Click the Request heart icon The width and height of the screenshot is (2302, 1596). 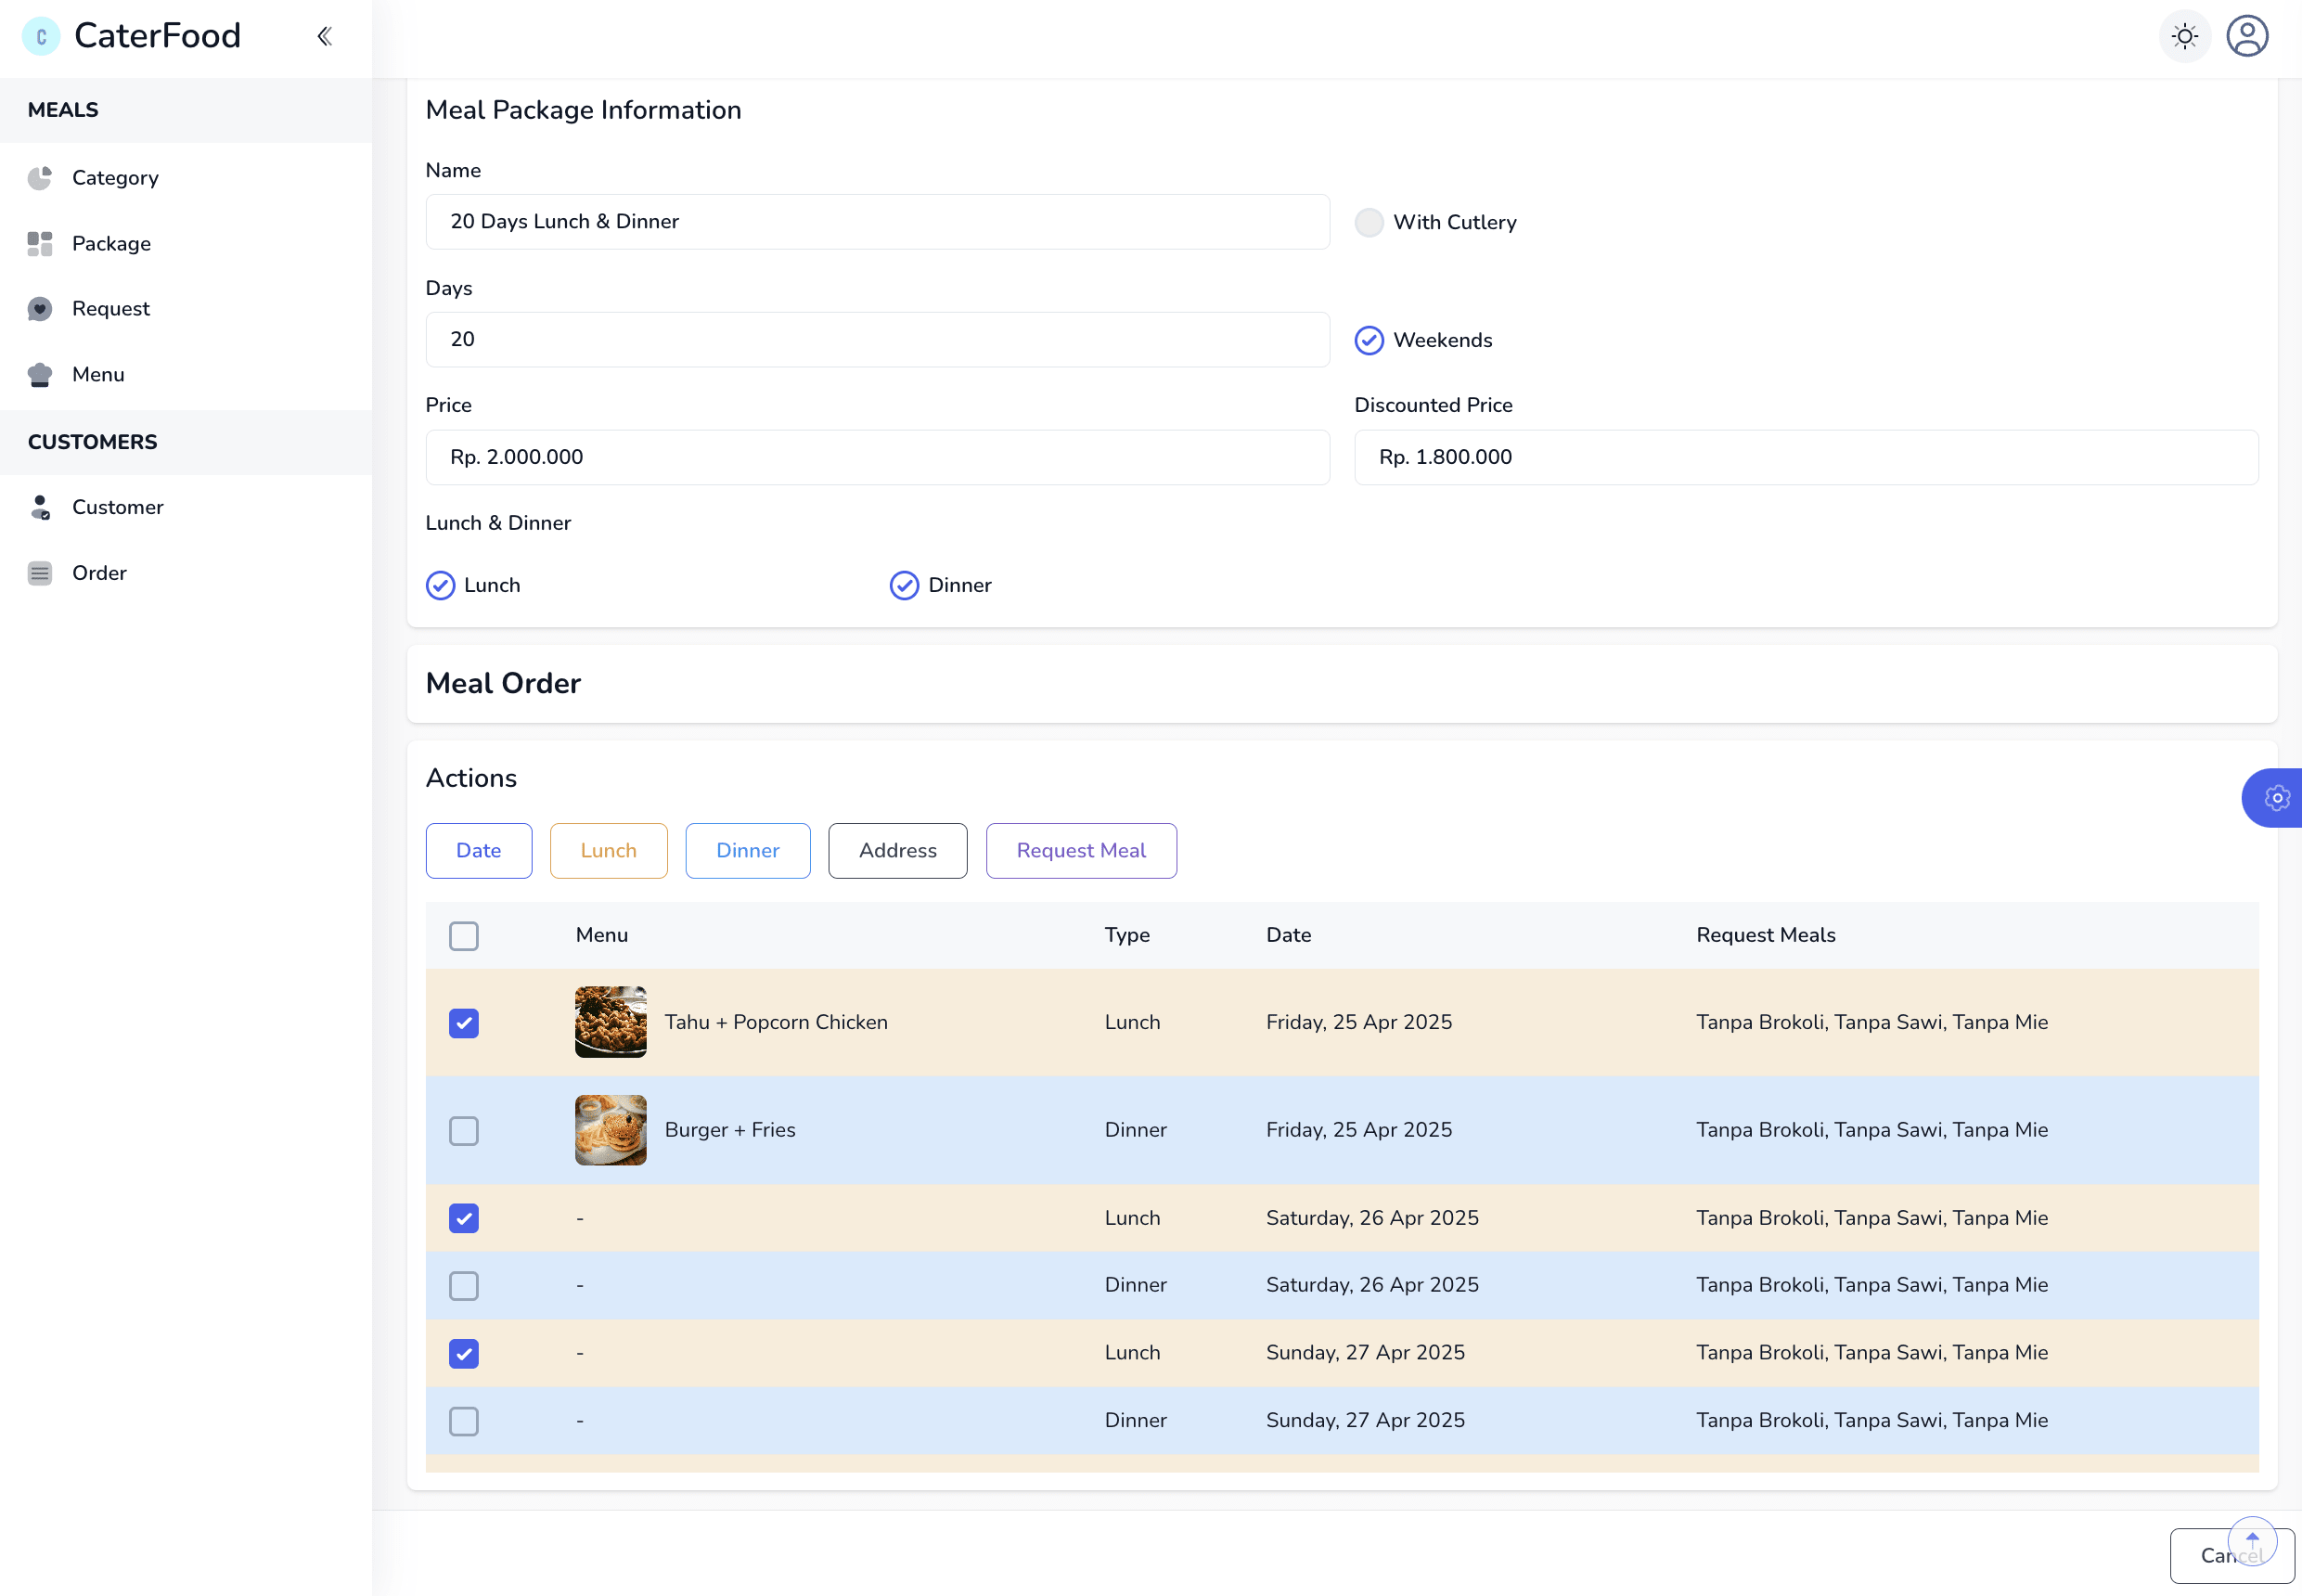[x=40, y=309]
